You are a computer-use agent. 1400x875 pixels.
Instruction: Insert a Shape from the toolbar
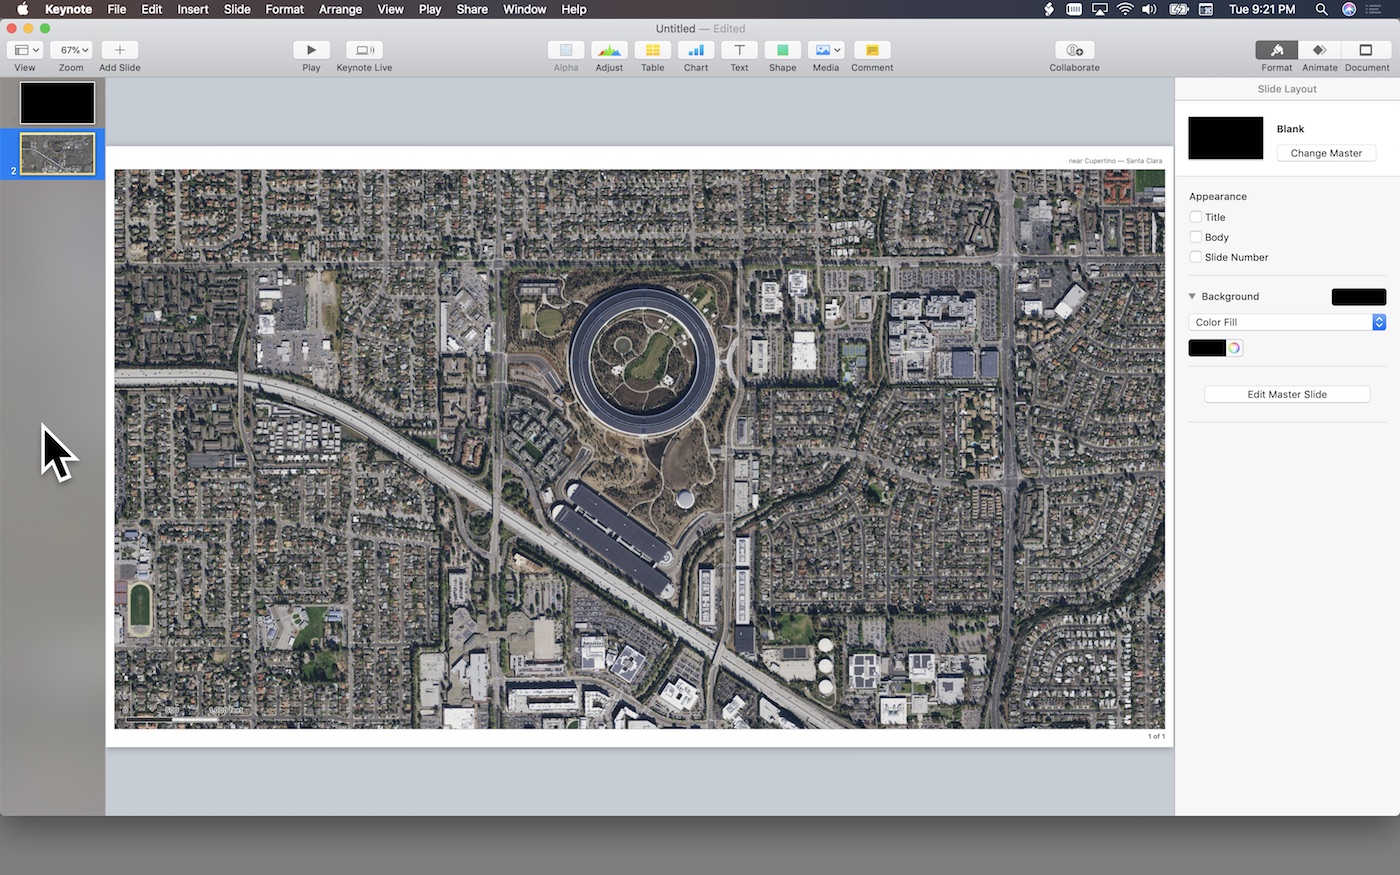click(782, 50)
